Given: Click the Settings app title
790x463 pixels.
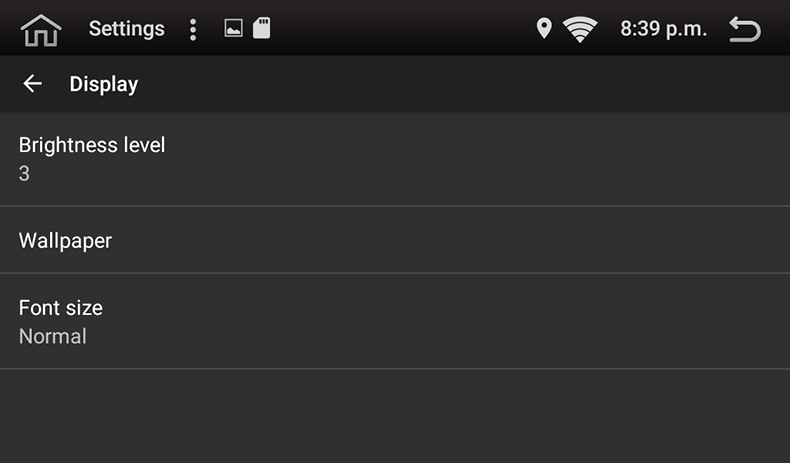Looking at the screenshot, I should 126,29.
